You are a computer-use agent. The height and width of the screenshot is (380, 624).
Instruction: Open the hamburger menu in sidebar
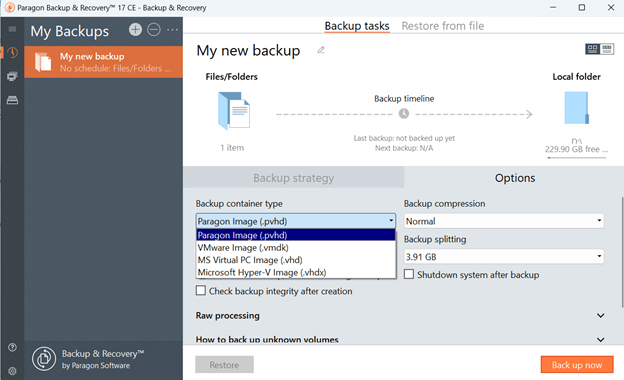pyautogui.click(x=12, y=29)
